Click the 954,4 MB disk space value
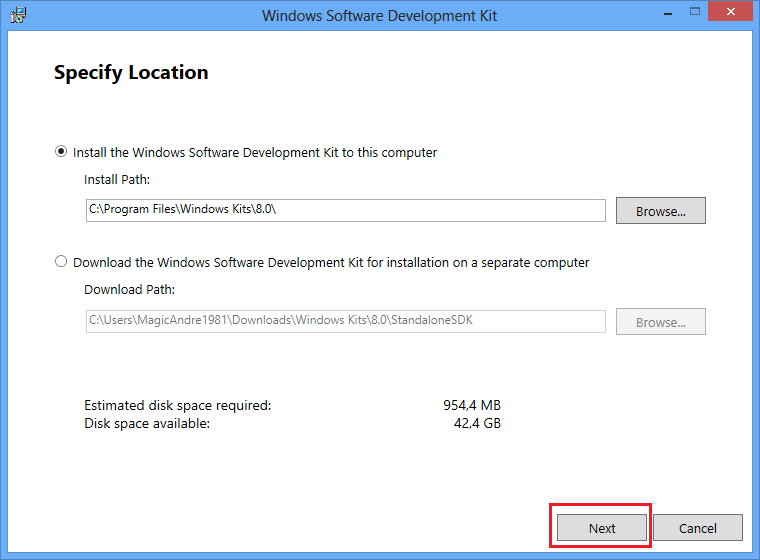 pos(472,405)
